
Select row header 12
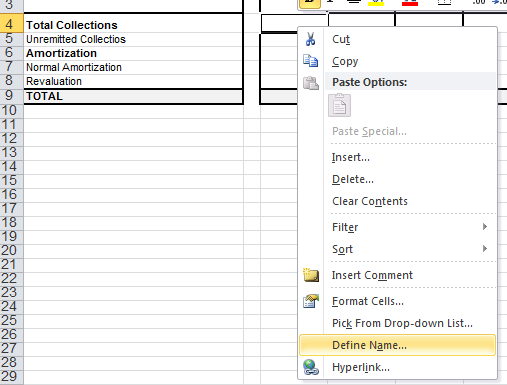coord(12,139)
